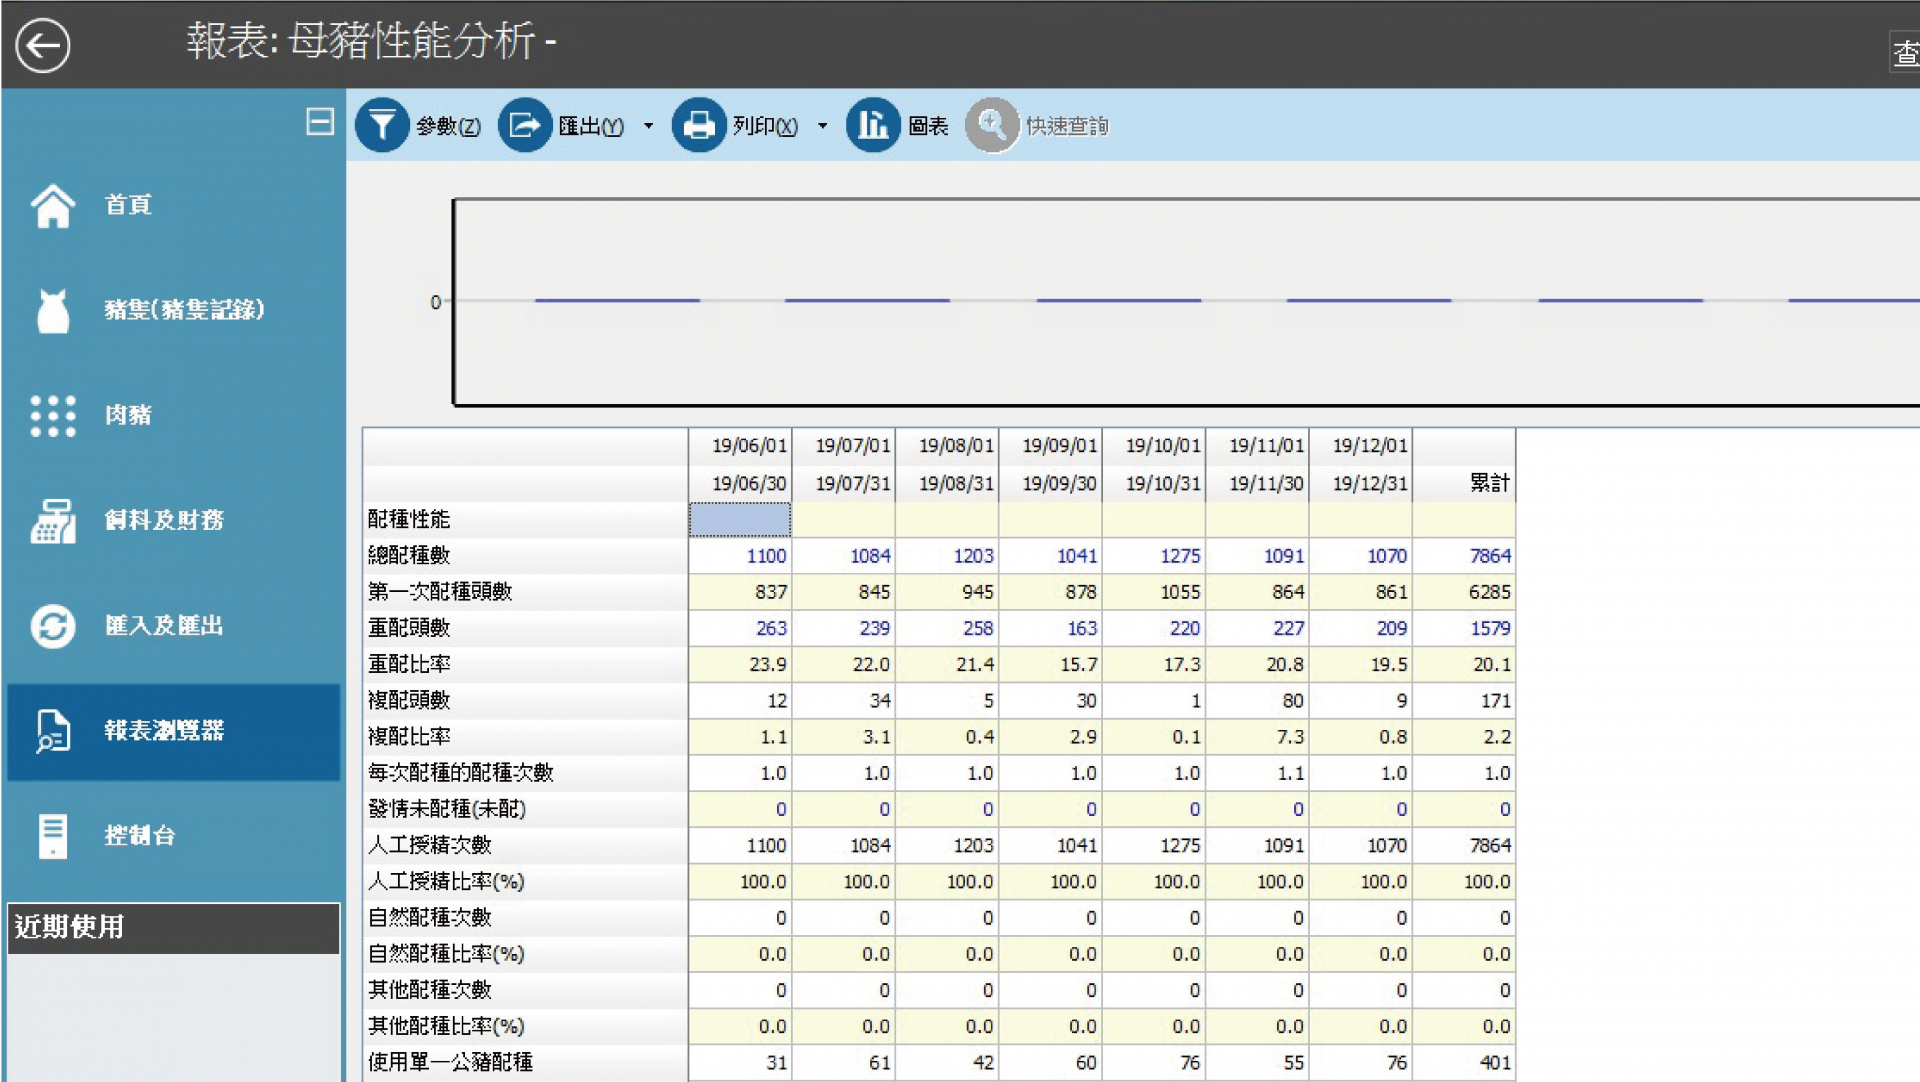Click the 每次配種的配種次數 row label
The image size is (1920, 1082).
point(461,772)
